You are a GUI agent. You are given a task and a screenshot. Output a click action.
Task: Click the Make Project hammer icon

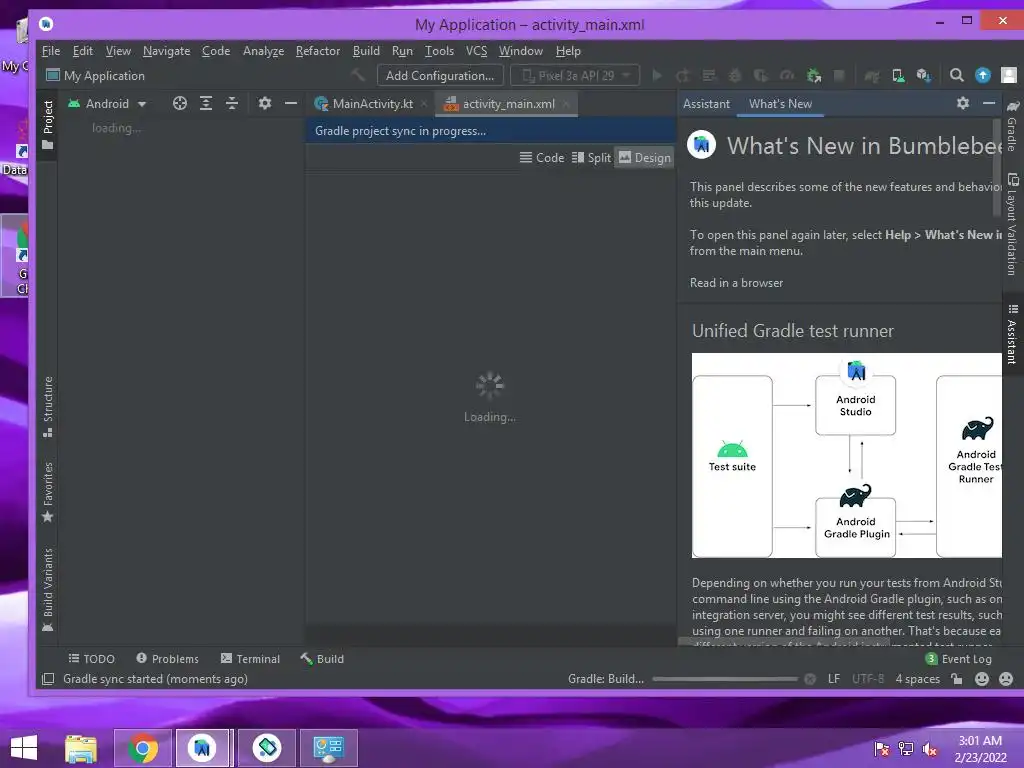coord(358,76)
